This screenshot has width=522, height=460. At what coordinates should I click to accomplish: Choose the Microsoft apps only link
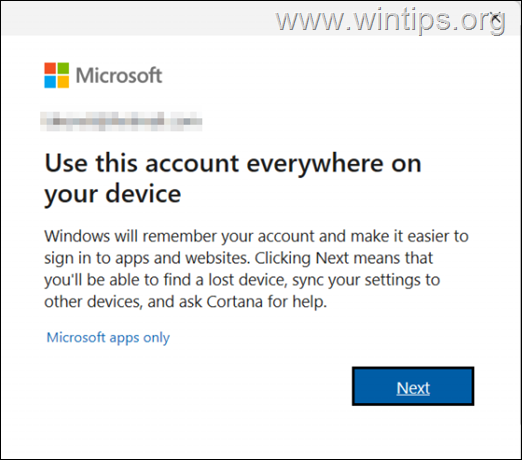click(108, 338)
